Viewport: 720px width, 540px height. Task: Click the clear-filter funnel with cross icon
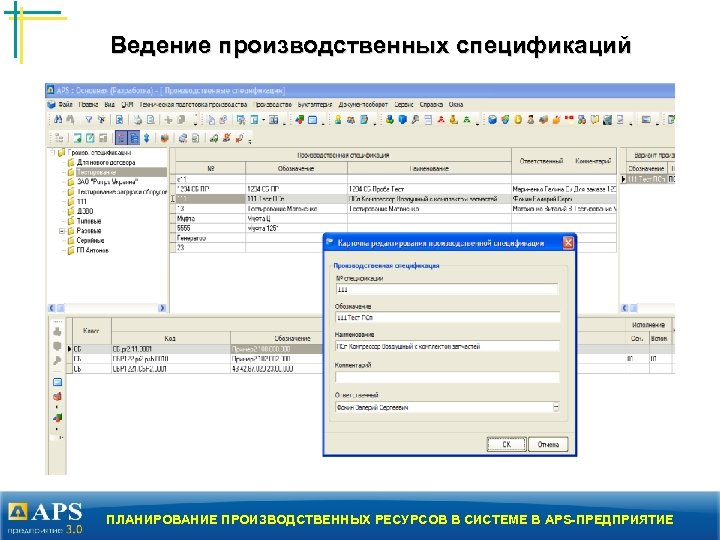pyautogui.click(x=101, y=120)
